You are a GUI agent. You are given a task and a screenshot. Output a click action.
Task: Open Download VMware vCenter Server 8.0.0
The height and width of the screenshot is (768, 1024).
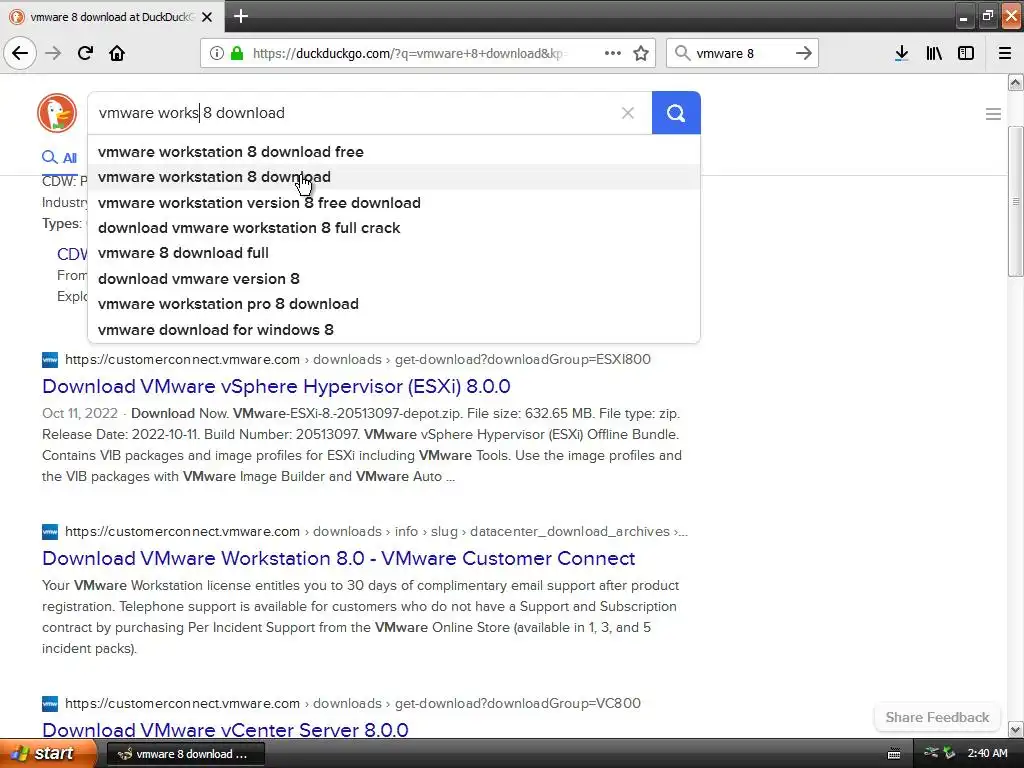pos(225,729)
